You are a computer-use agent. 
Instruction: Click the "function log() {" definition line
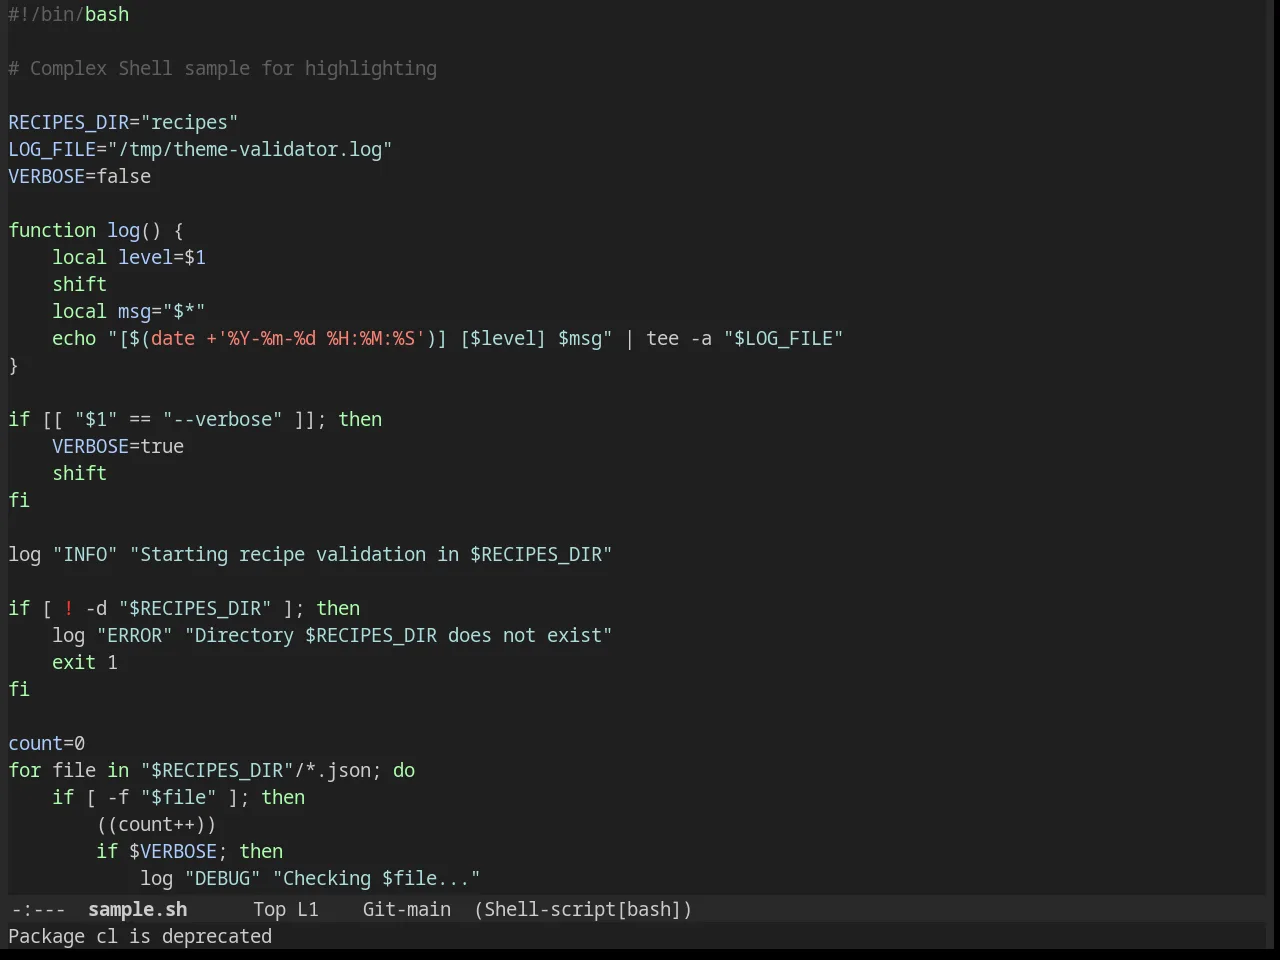96,230
